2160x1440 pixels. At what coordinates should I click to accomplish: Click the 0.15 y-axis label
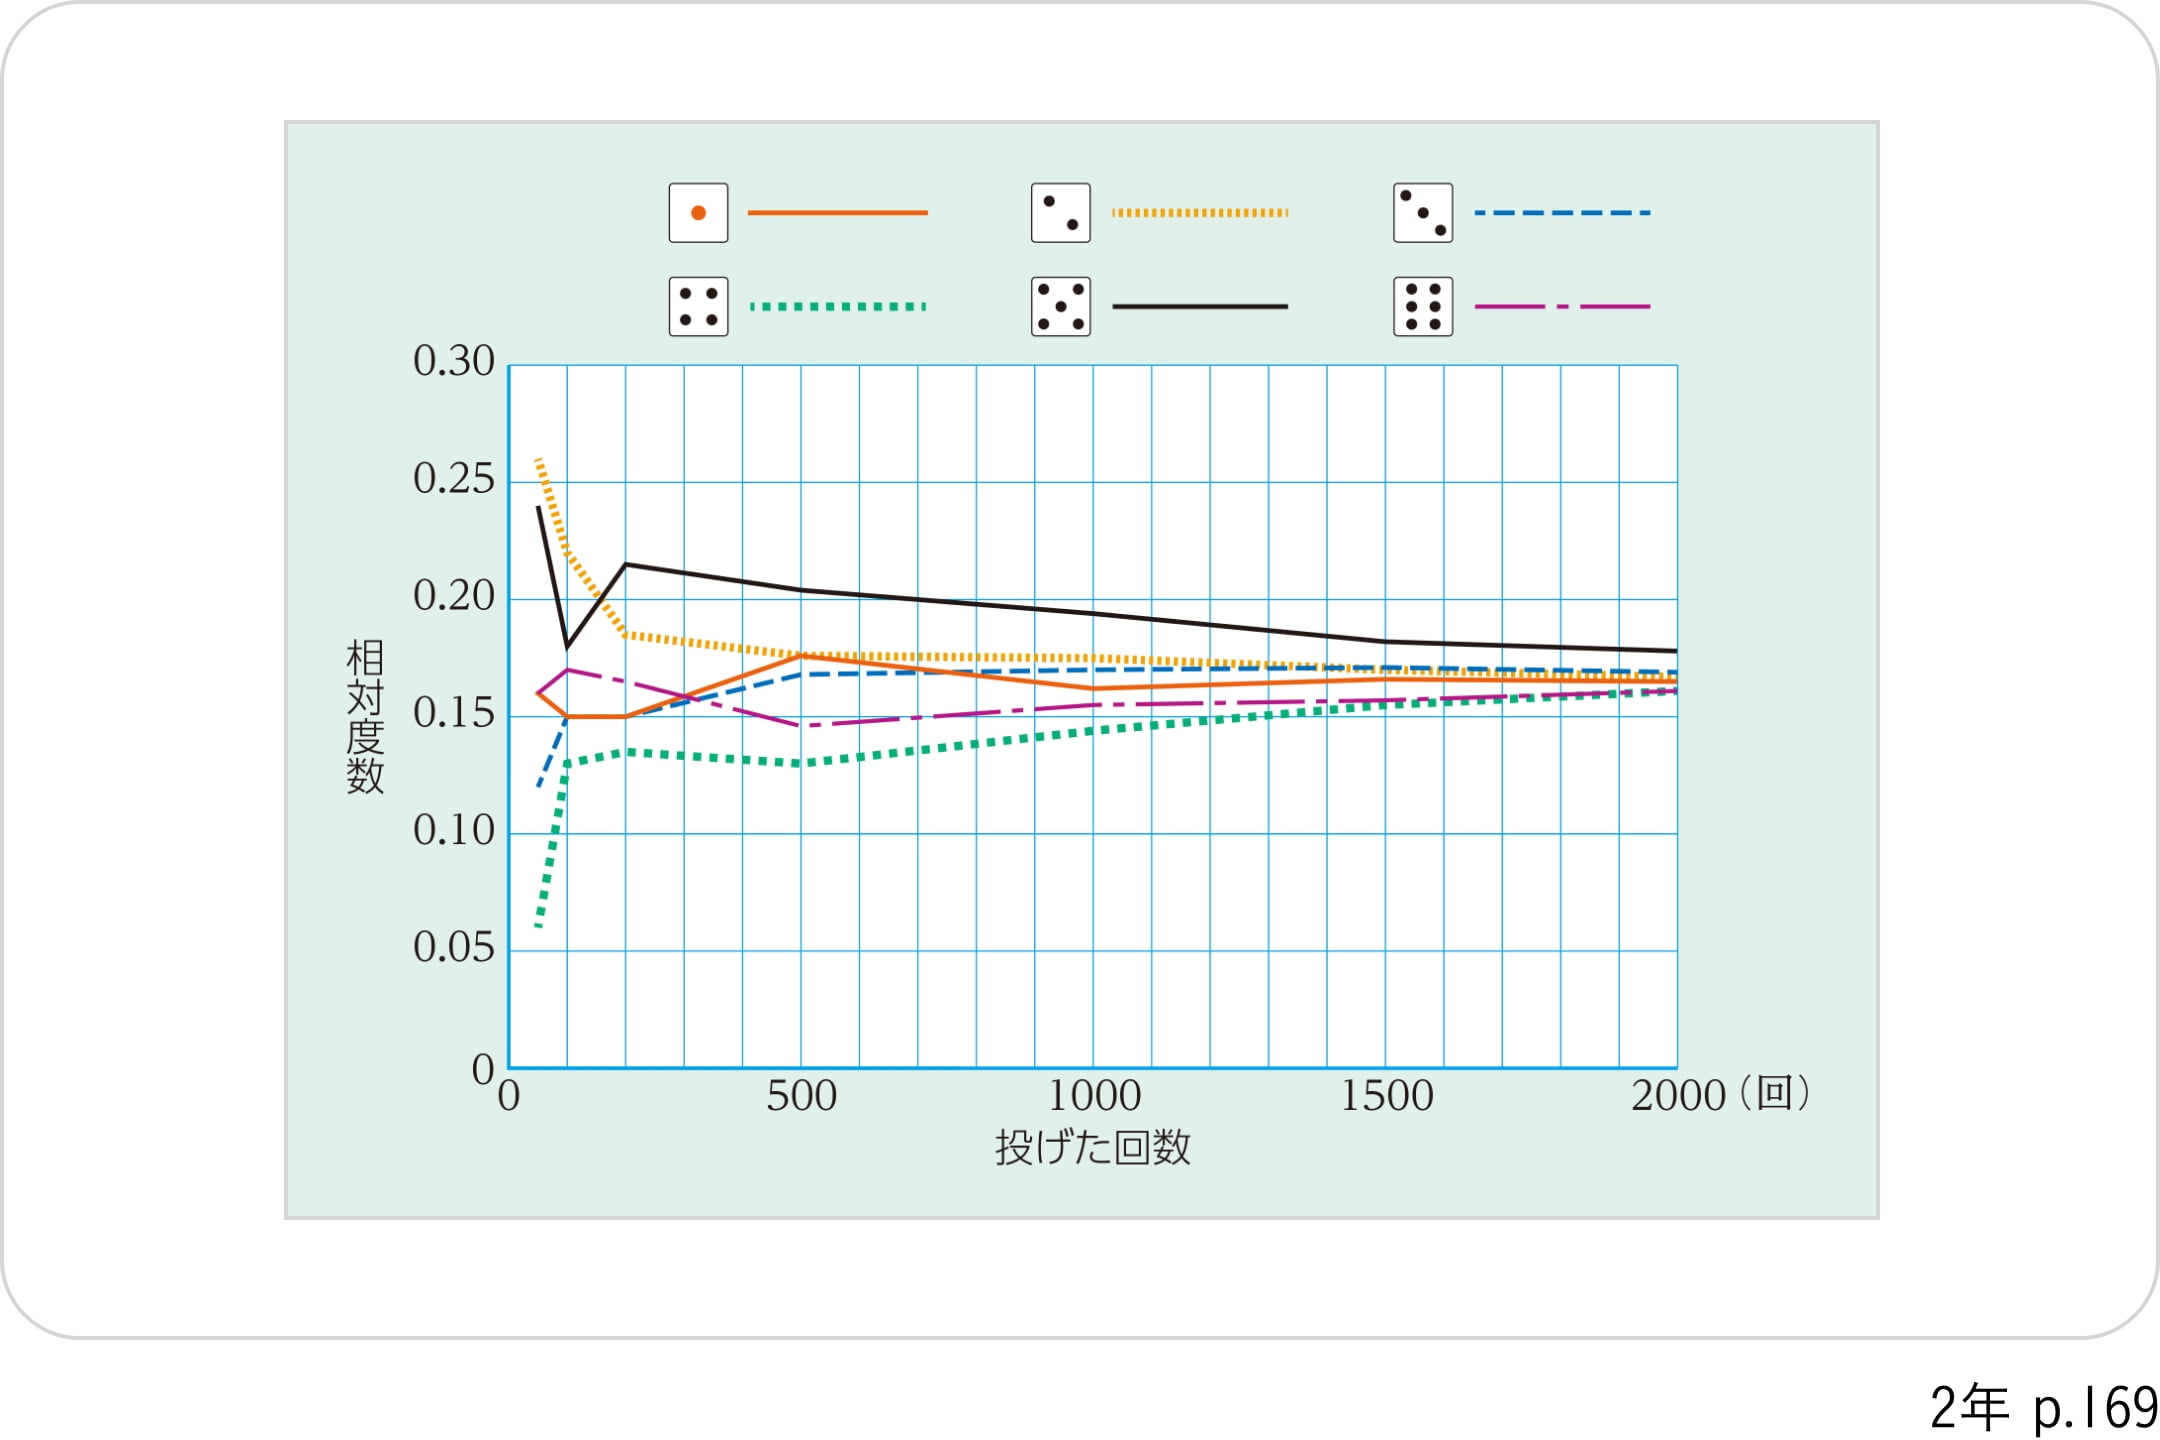point(454,714)
